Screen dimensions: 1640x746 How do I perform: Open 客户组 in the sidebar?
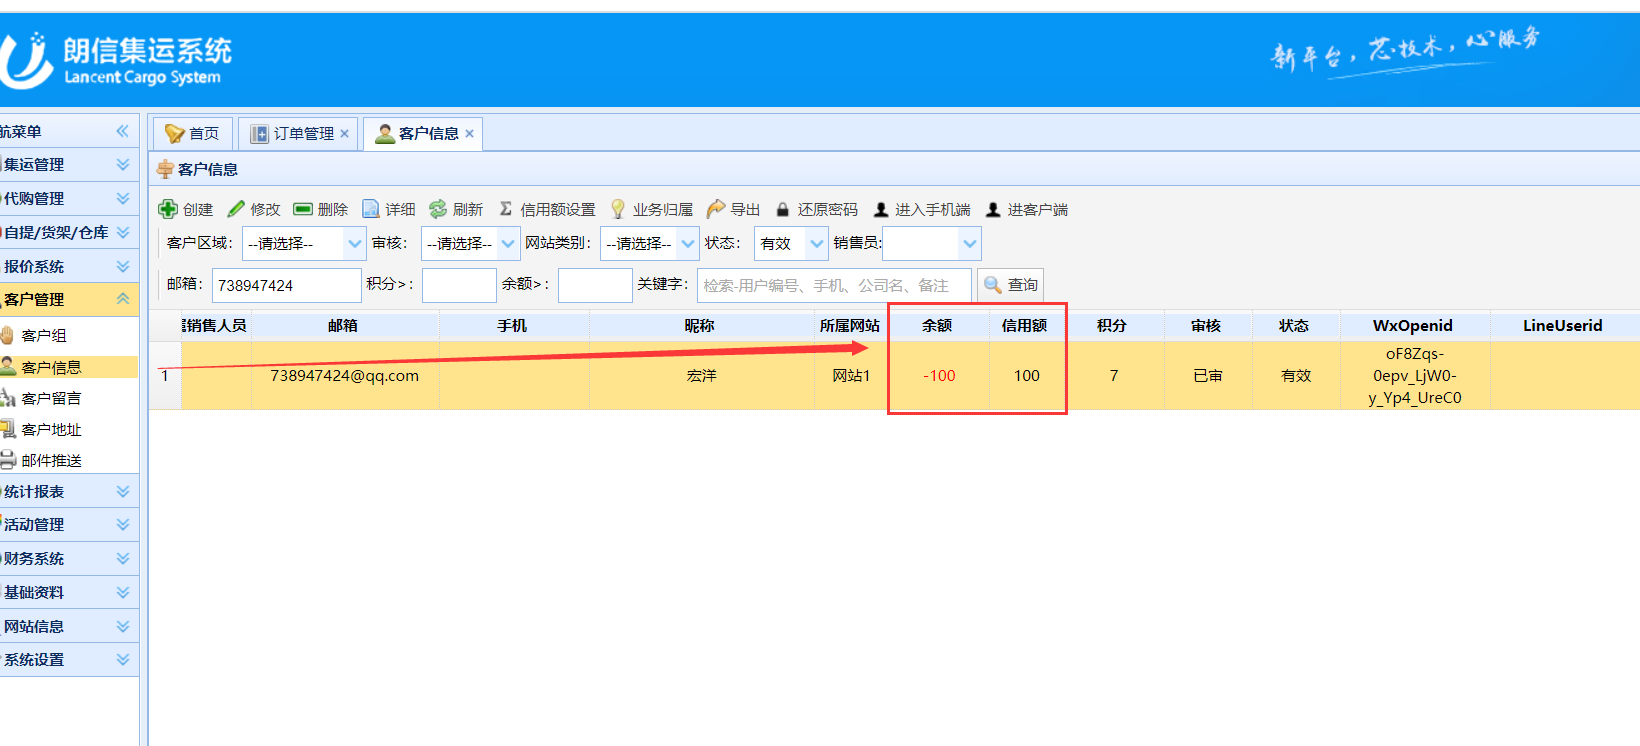pos(44,336)
